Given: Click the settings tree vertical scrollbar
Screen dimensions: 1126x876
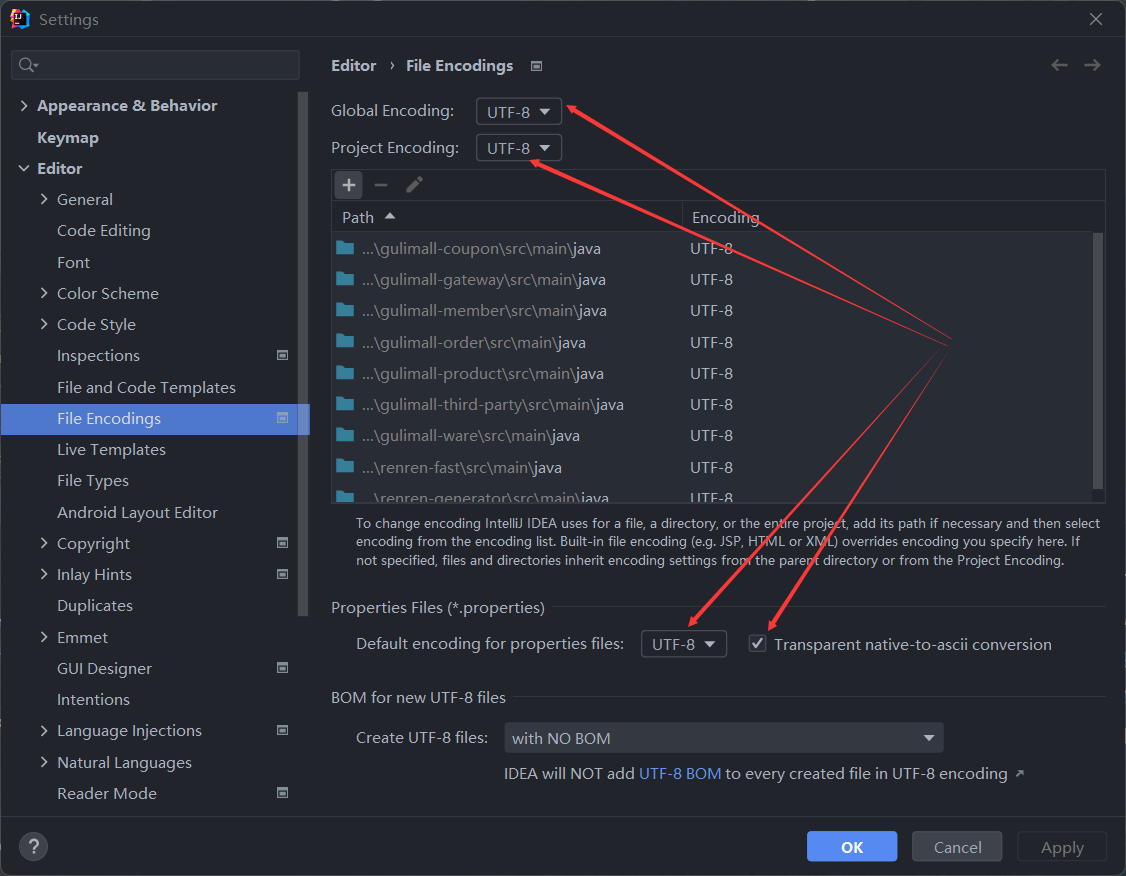Looking at the screenshot, I should pos(302,353).
